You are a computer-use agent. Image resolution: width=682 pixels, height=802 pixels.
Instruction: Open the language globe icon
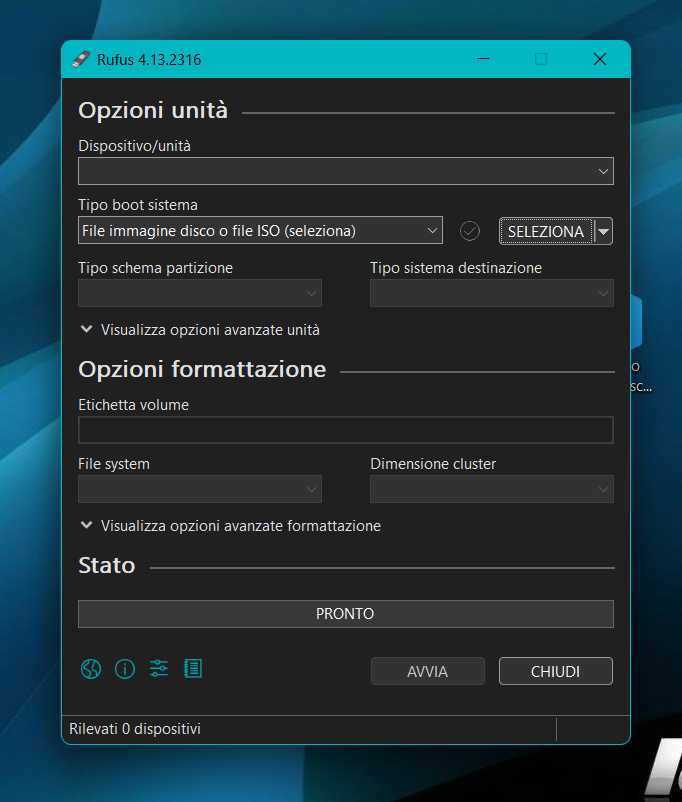point(91,669)
